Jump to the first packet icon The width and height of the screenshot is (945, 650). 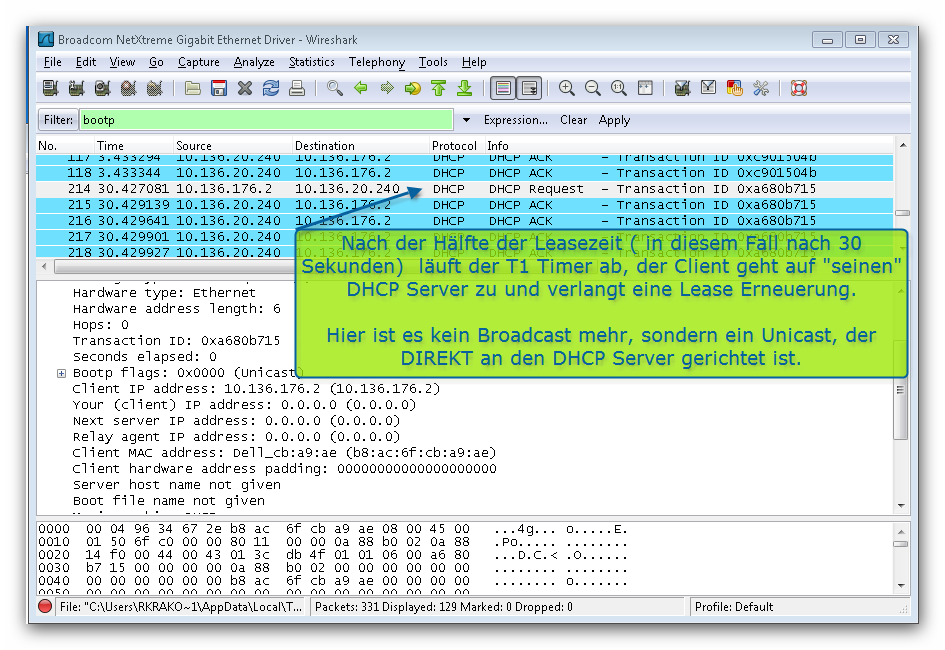click(438, 89)
